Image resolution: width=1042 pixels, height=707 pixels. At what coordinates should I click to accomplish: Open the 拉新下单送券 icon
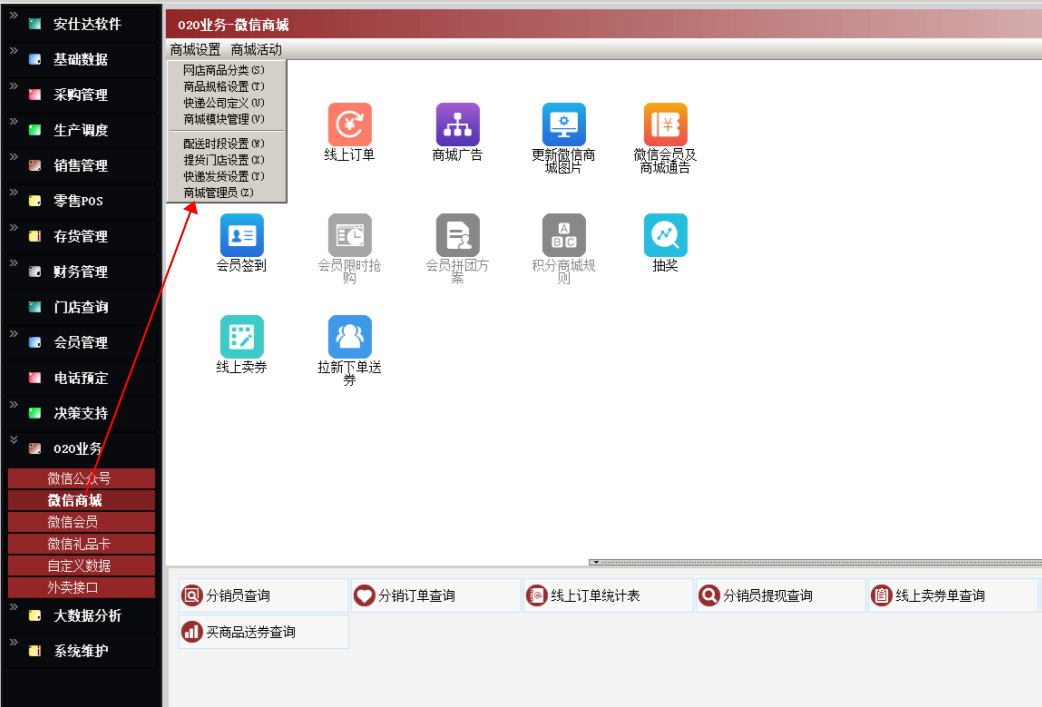[x=350, y=337]
